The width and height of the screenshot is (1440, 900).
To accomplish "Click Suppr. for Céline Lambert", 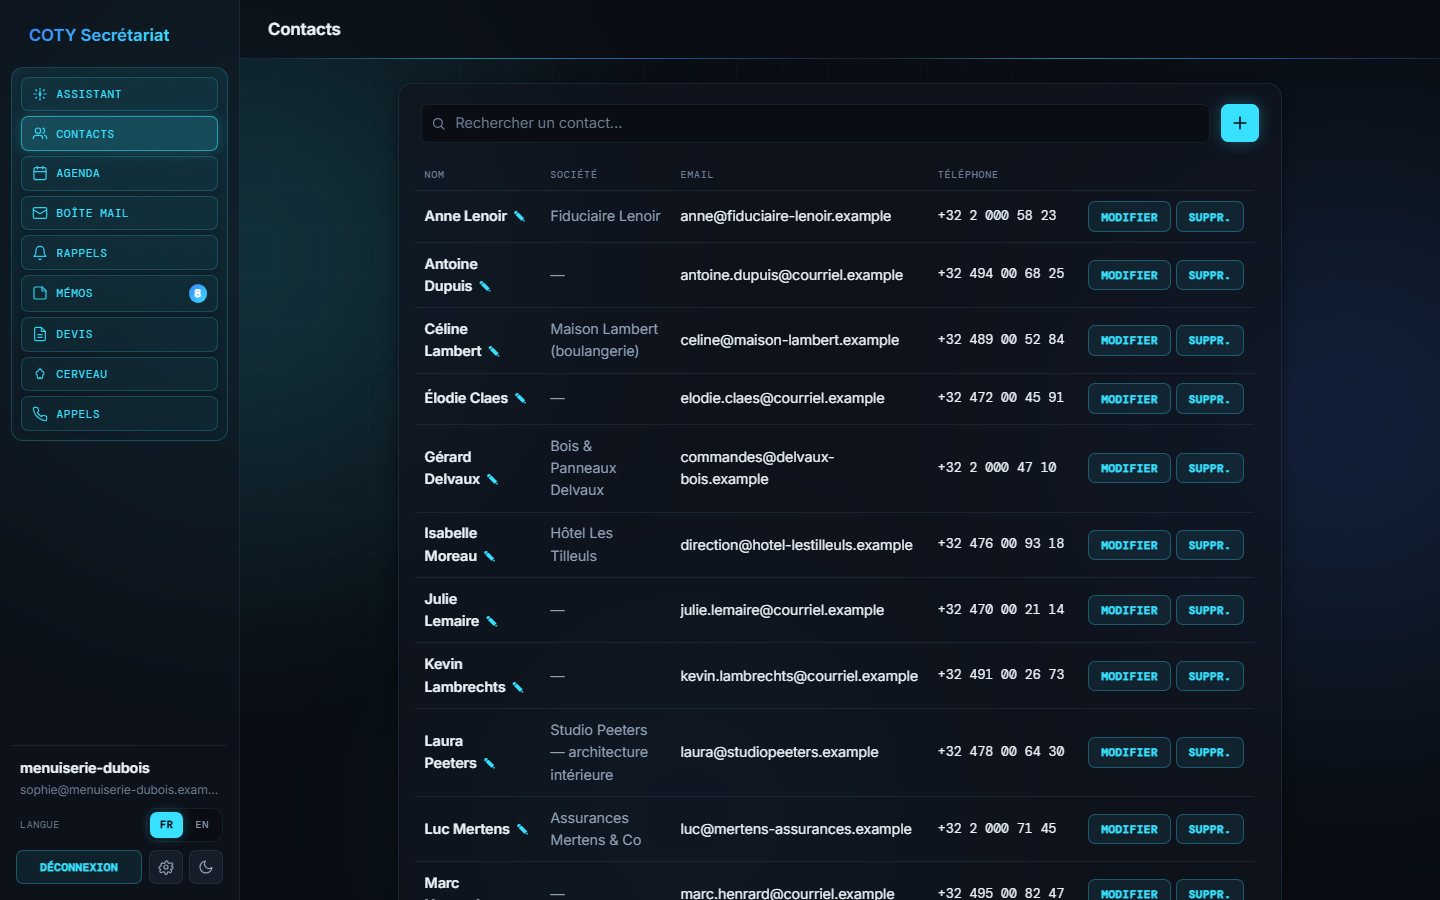I will click(x=1209, y=340).
